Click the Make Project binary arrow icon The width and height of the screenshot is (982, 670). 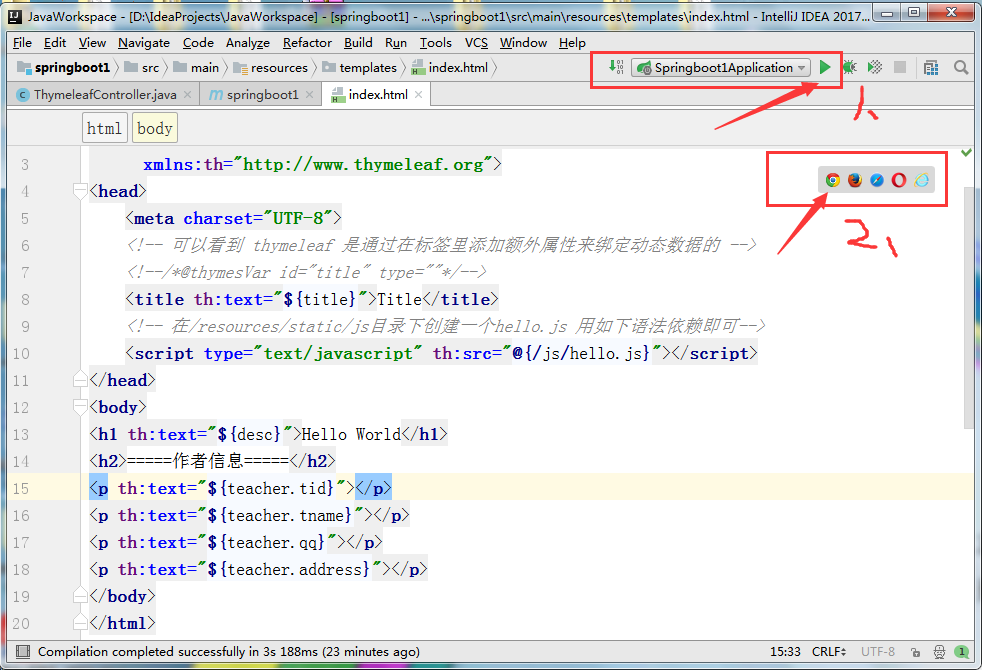pos(616,67)
